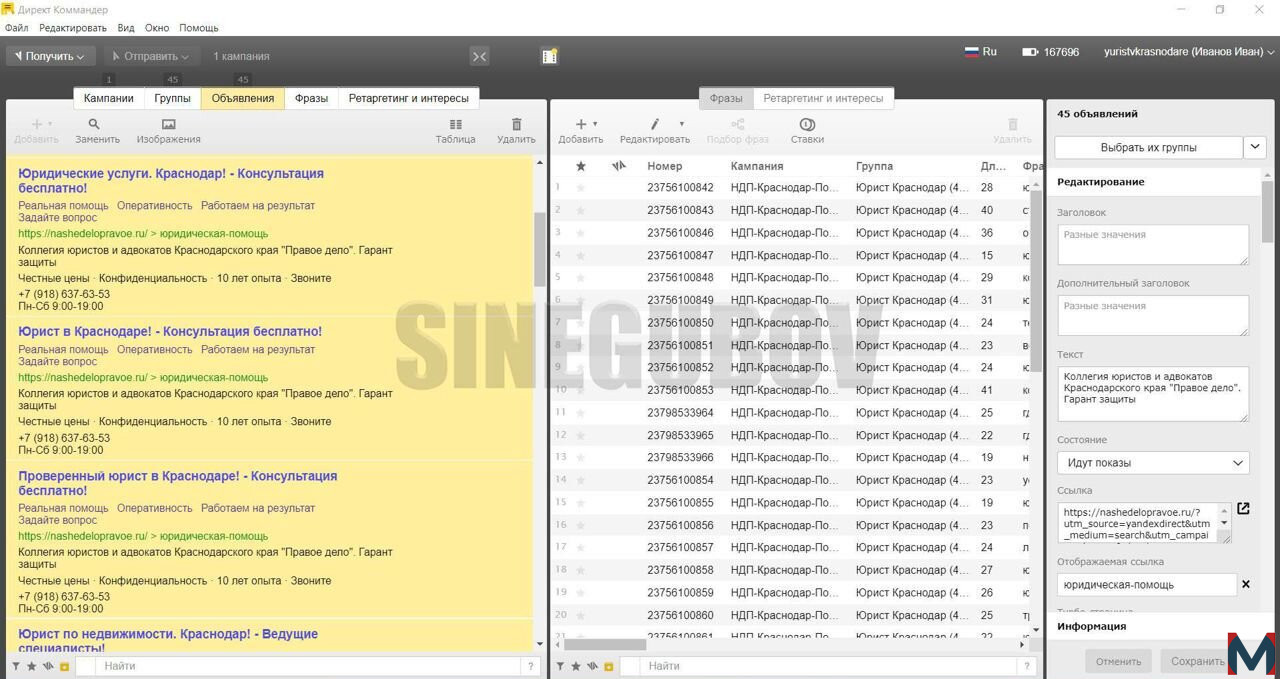Star the phrase row numbered 23798533965
The width and height of the screenshot is (1280, 679).
pos(580,435)
